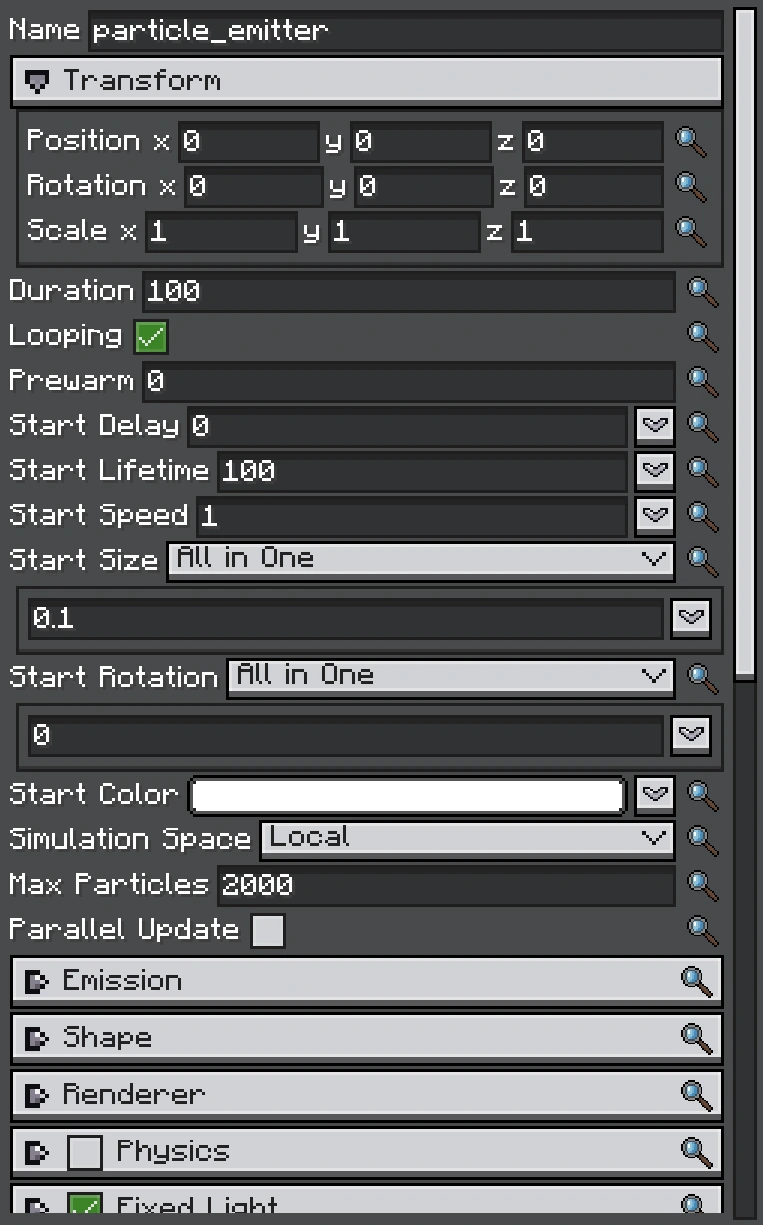Click magnifier icon in Physics header
This screenshot has width=763, height=1225.
(x=696, y=1152)
